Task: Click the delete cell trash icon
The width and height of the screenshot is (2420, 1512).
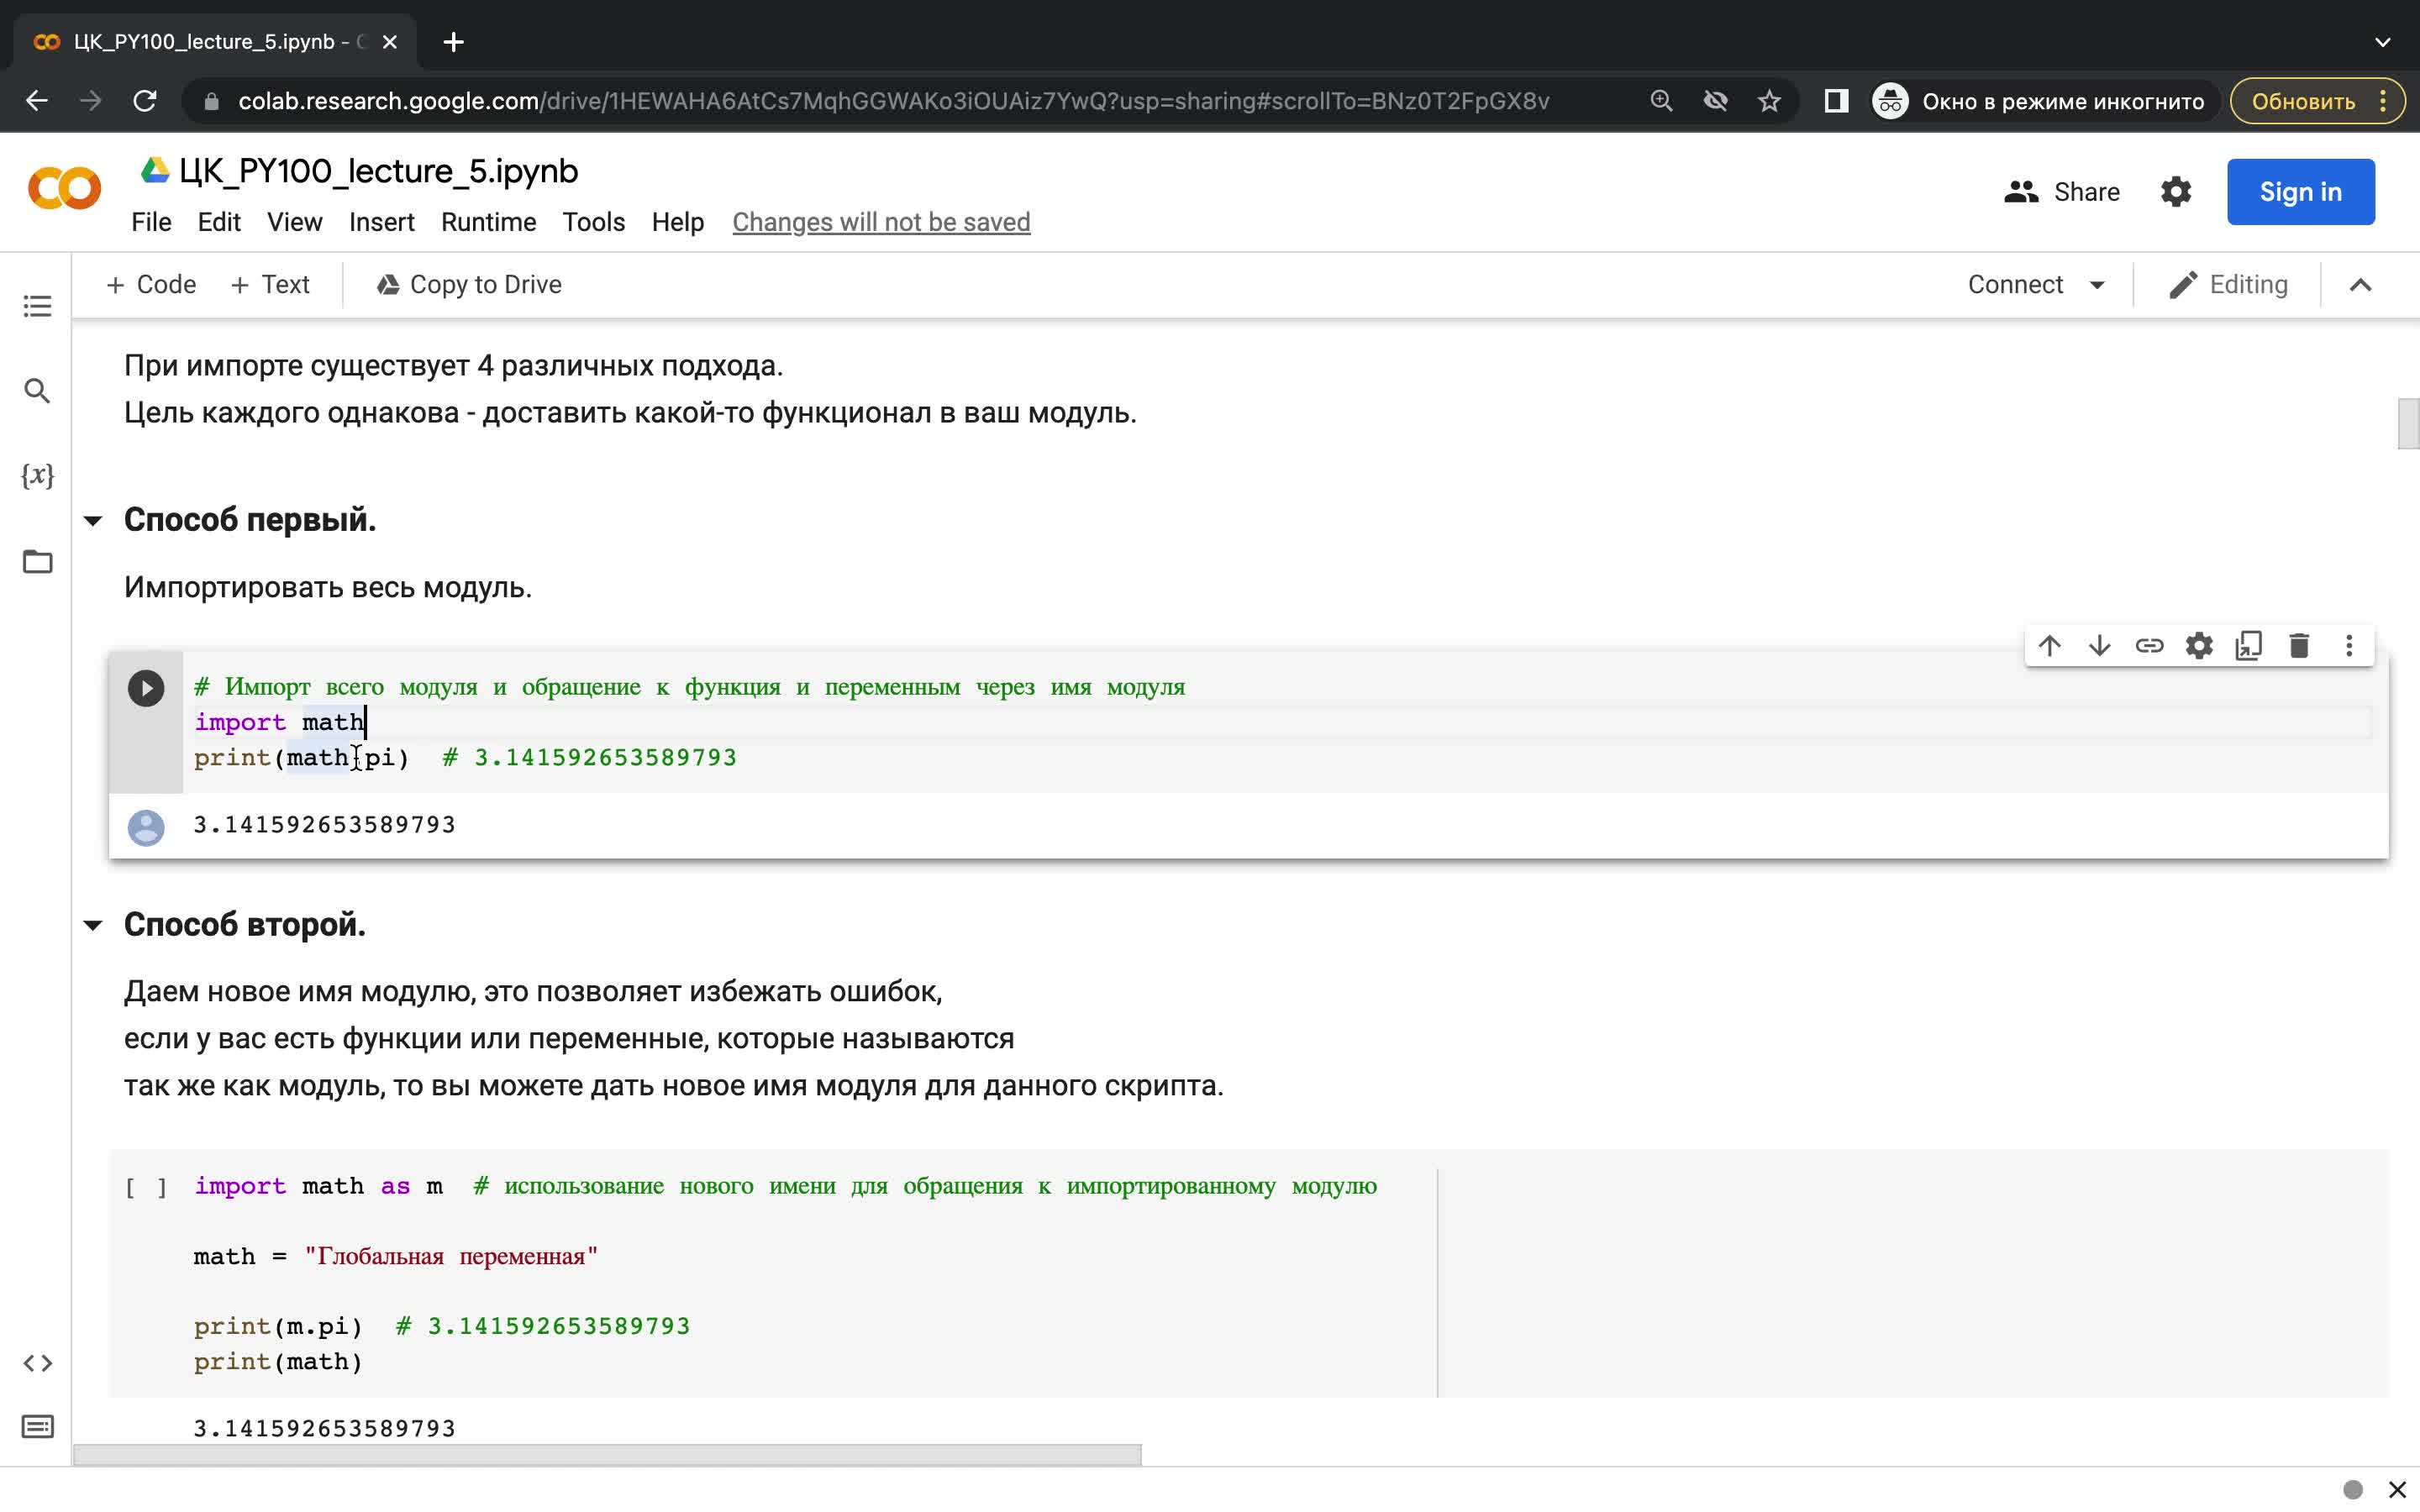Action: click(x=2299, y=646)
